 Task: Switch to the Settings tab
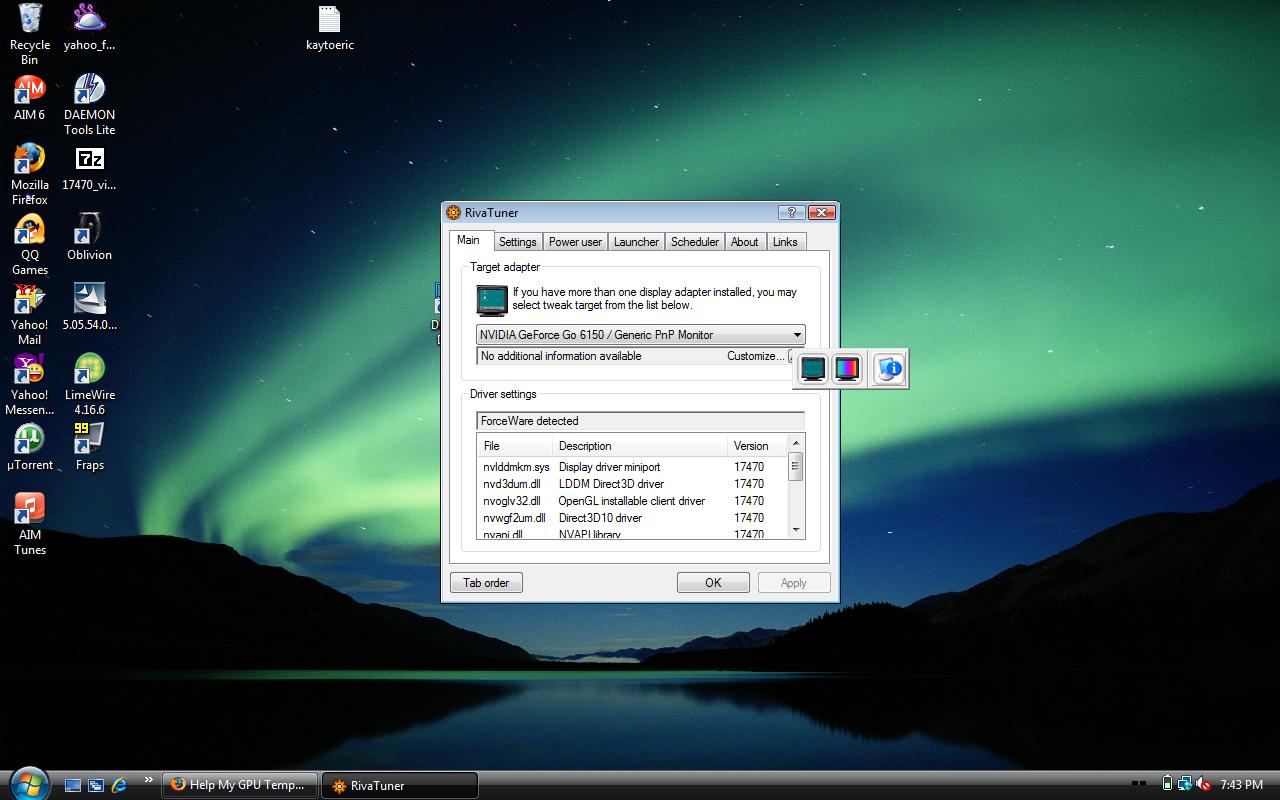tap(517, 242)
